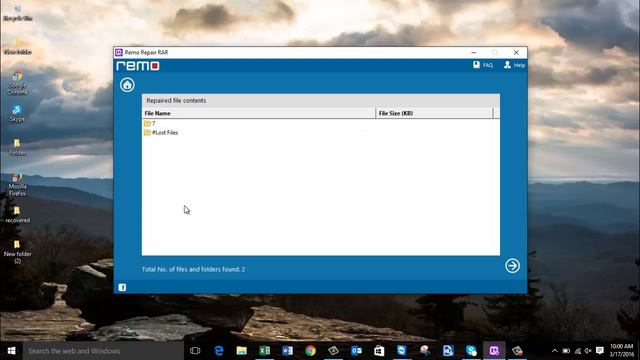Open Help in Remo Repair
The height and width of the screenshot is (360, 640).
[x=514, y=65]
